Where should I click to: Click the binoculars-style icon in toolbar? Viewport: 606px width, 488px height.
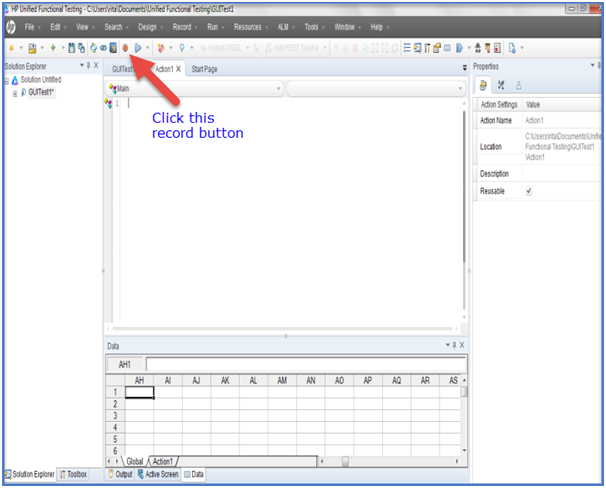pos(478,48)
